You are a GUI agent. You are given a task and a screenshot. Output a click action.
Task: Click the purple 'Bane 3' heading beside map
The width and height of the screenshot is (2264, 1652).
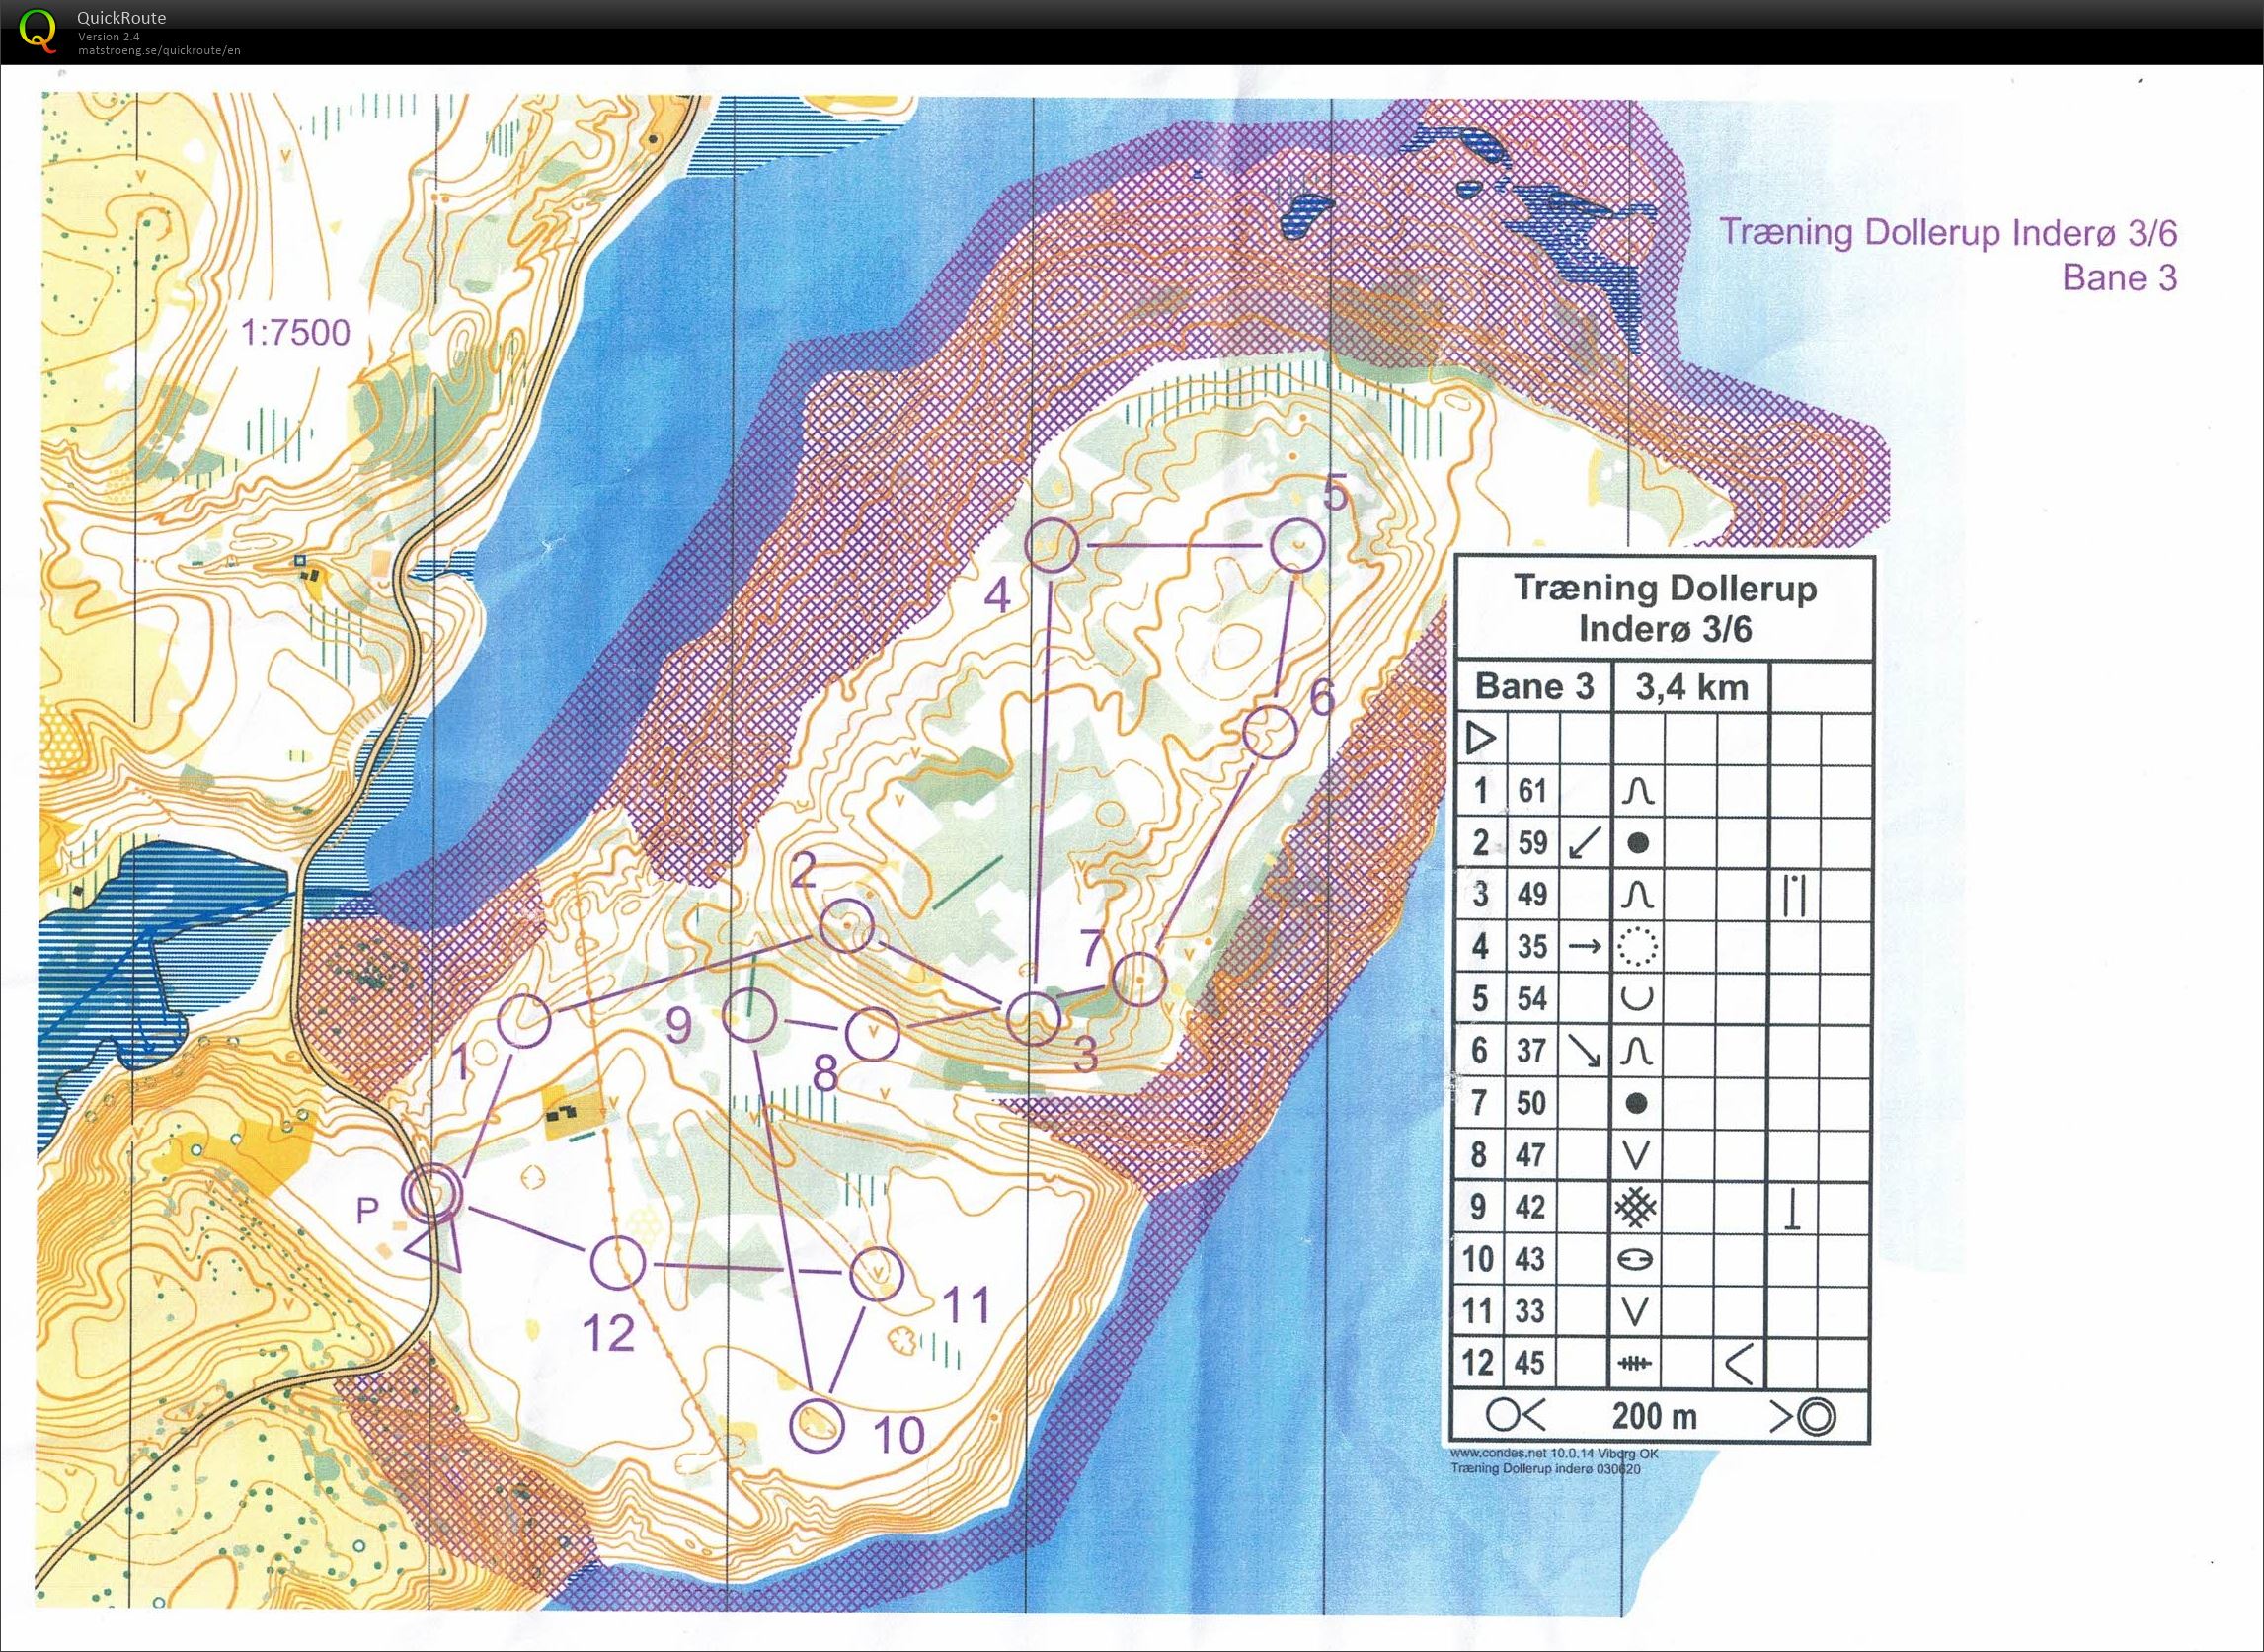2120,277
